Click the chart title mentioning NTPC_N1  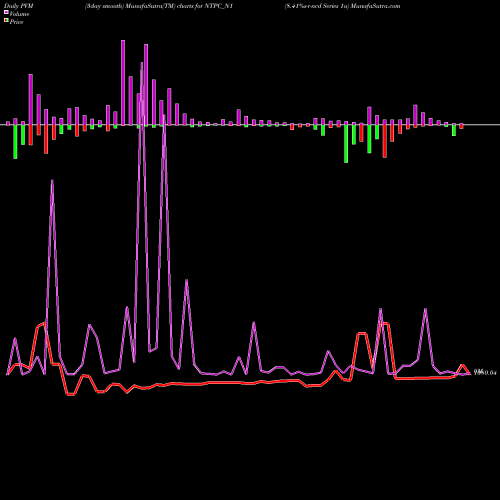(x=159, y=6)
